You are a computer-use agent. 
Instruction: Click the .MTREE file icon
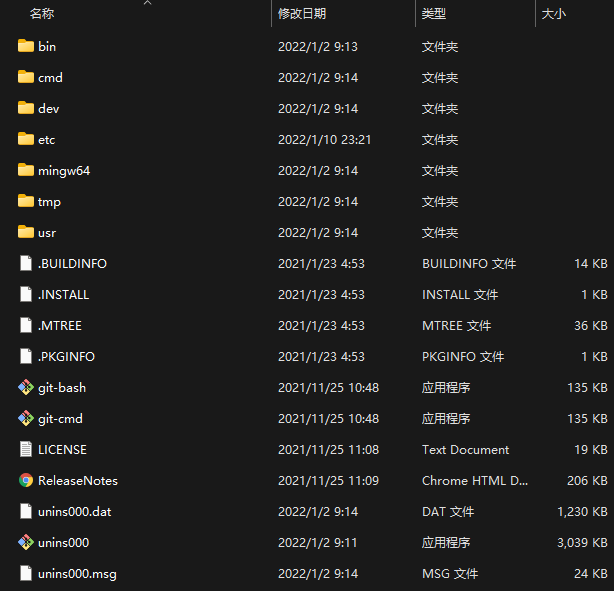(x=26, y=325)
